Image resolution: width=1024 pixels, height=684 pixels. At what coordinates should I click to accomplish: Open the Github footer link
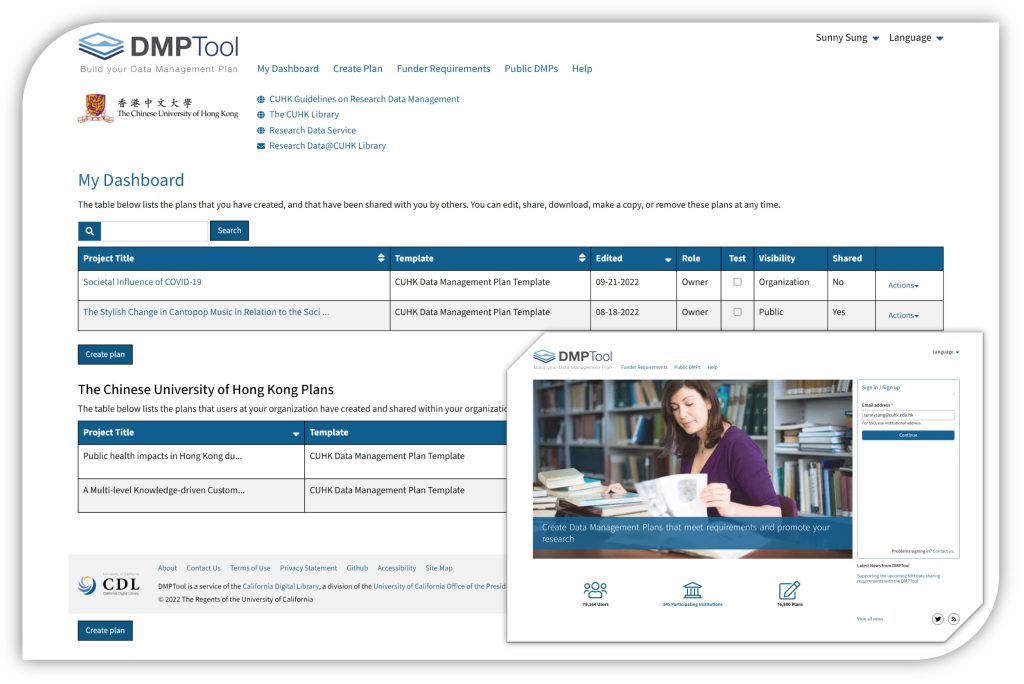click(357, 568)
